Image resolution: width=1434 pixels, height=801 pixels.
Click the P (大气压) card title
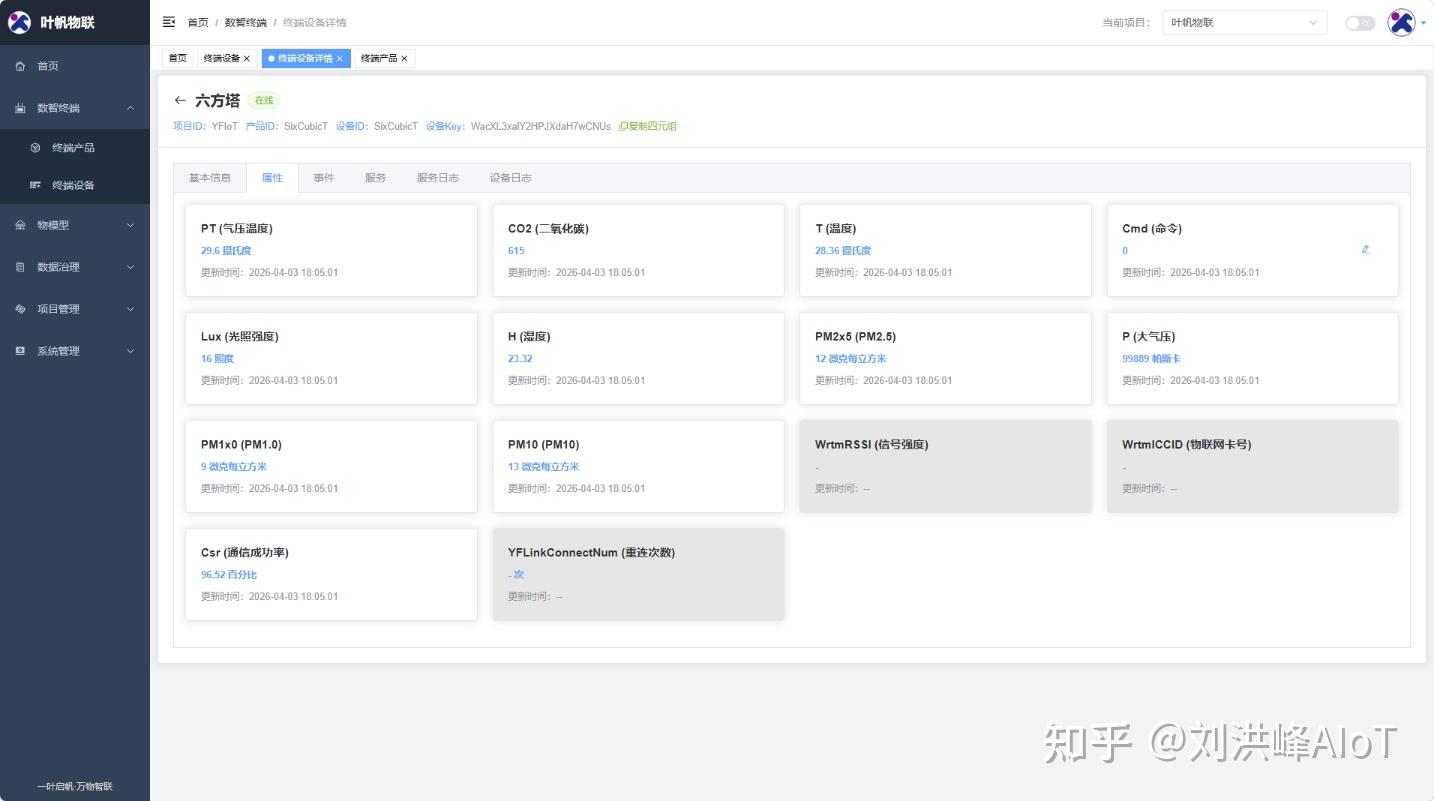[x=1149, y=337]
